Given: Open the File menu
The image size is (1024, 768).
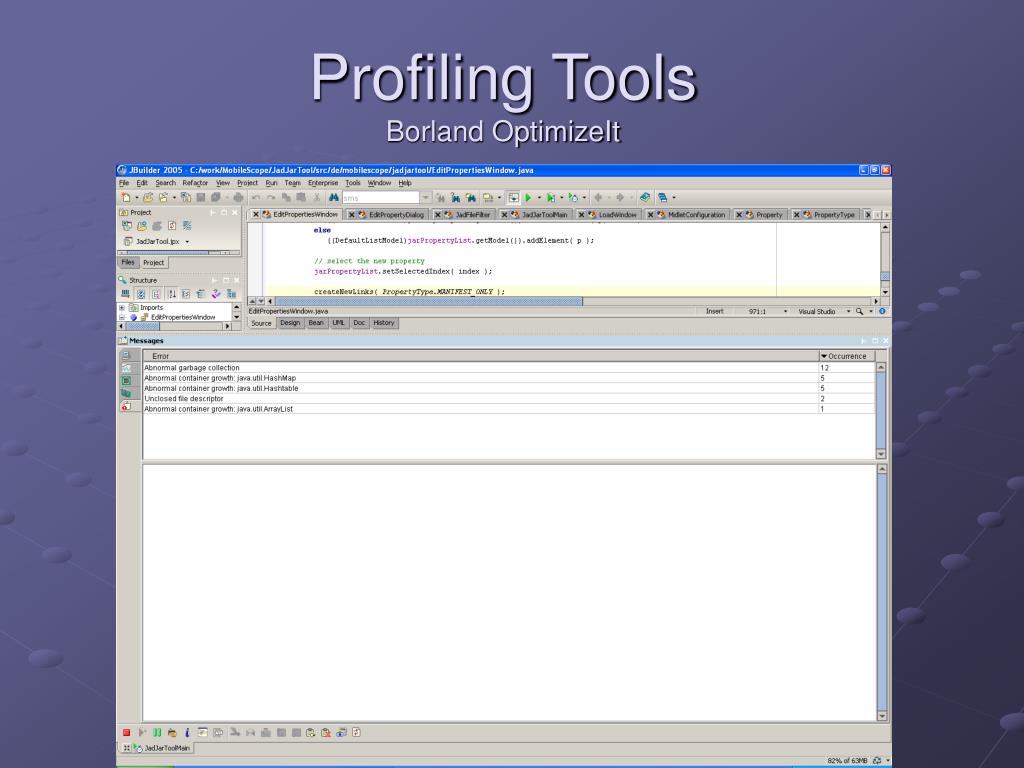Looking at the screenshot, I should point(124,183).
